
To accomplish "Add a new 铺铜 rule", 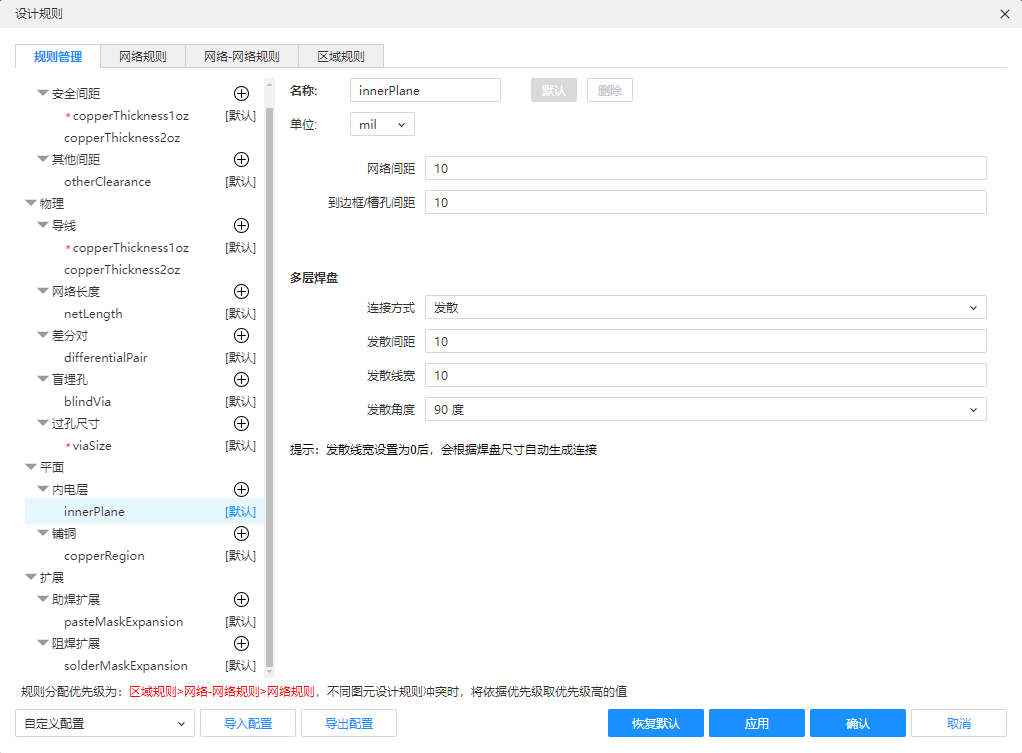I will 241,533.
